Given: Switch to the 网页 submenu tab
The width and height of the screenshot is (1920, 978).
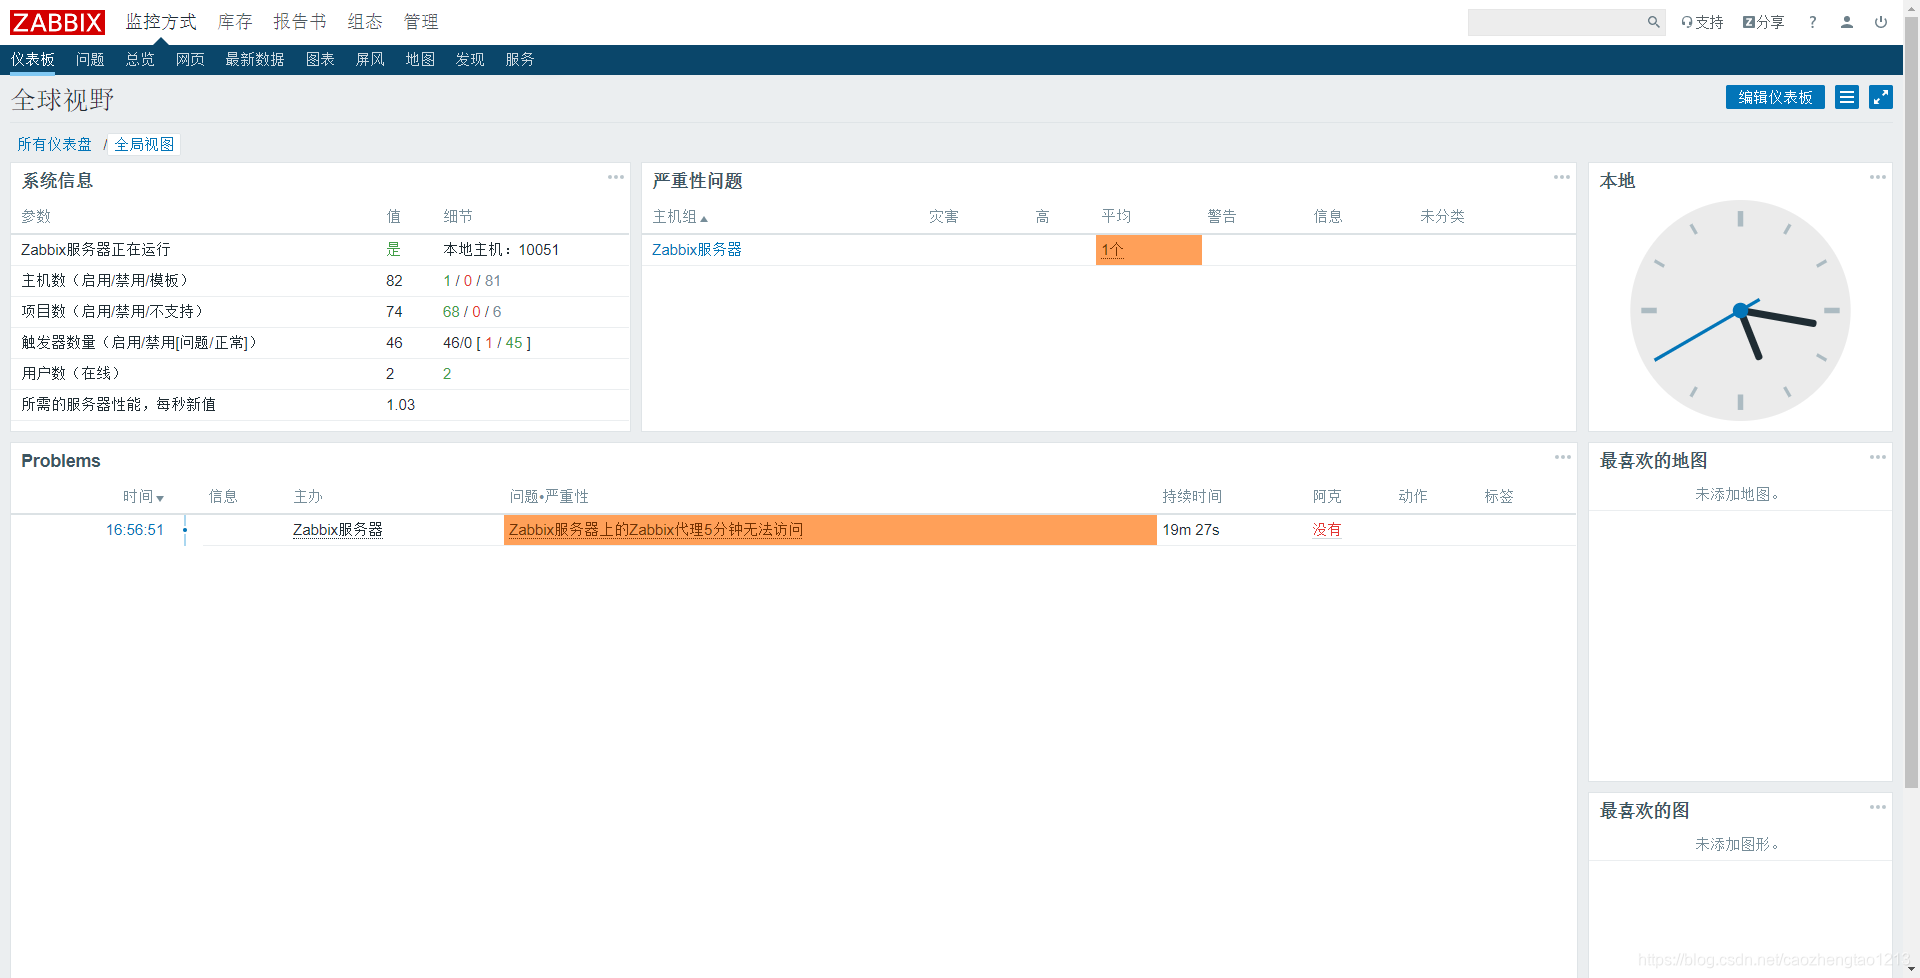Looking at the screenshot, I should click(190, 60).
